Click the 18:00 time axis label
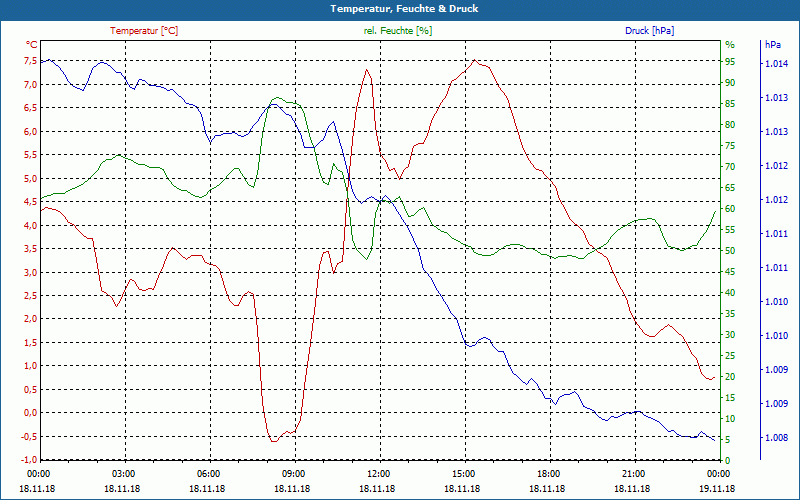This screenshot has height=500, width=800. (548, 473)
